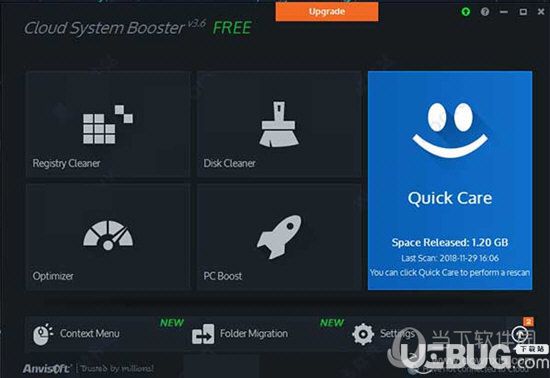Click the 'Settings' label
Screen dimensions: 550x378
[x=397, y=333]
